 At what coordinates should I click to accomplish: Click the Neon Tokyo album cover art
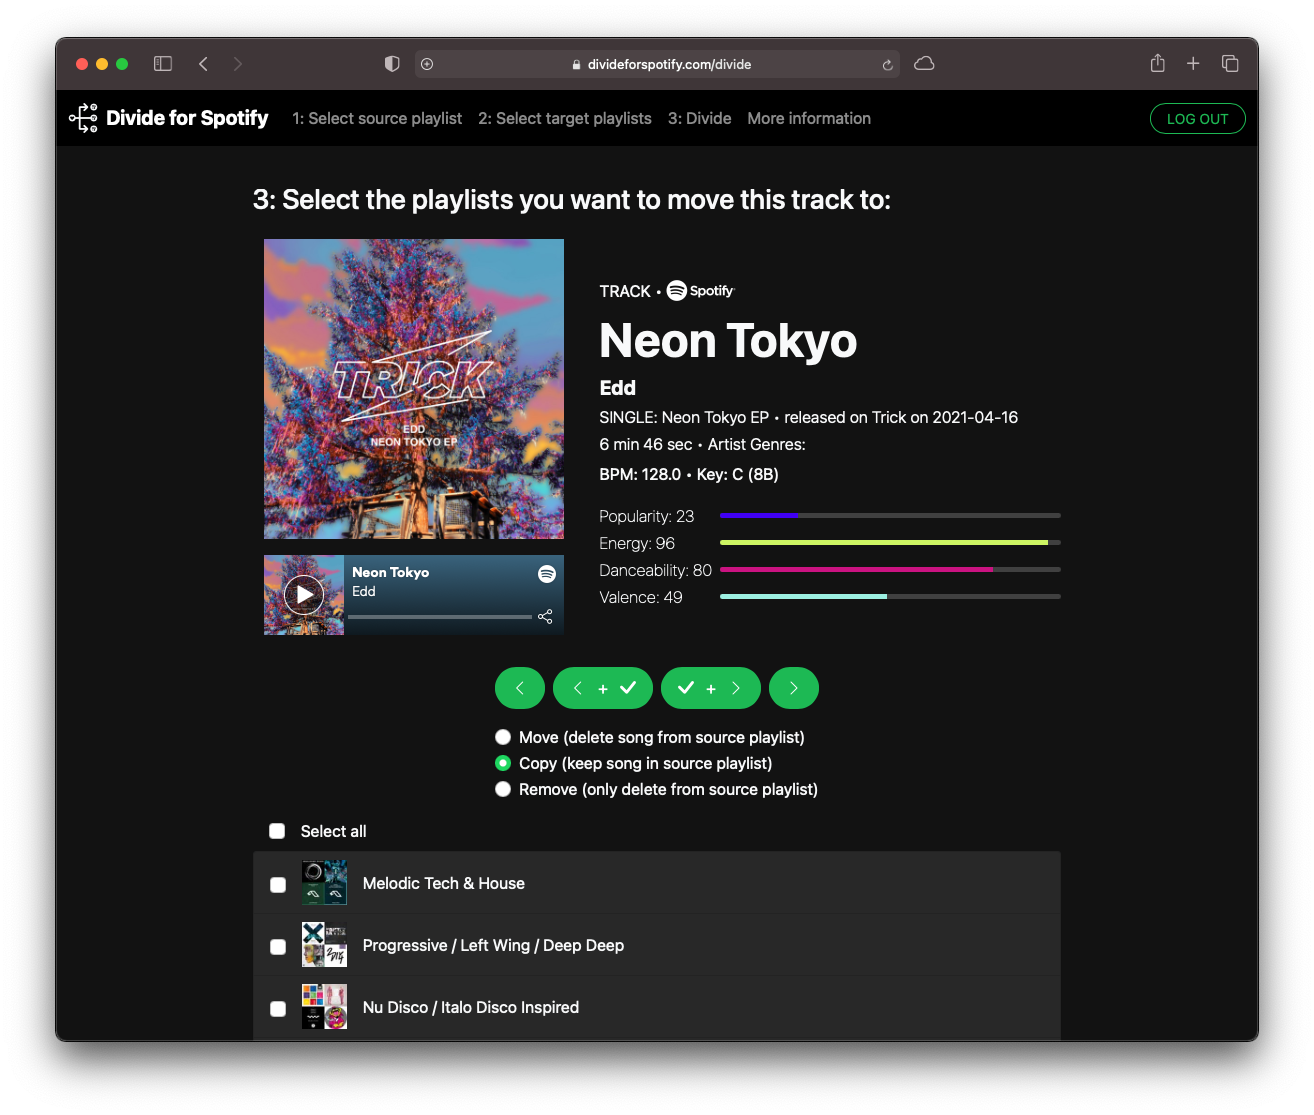414,389
